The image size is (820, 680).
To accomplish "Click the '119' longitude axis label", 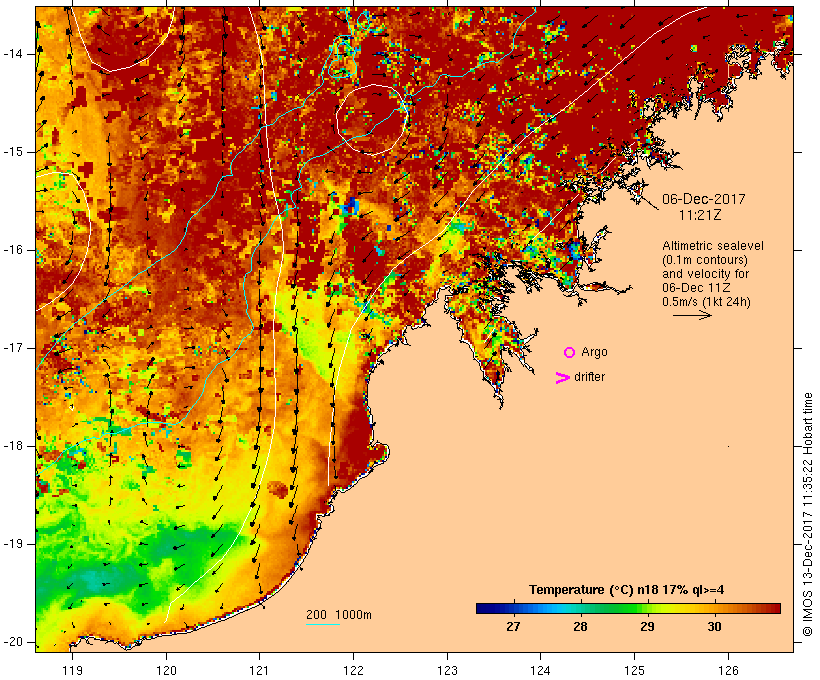I will point(73,670).
